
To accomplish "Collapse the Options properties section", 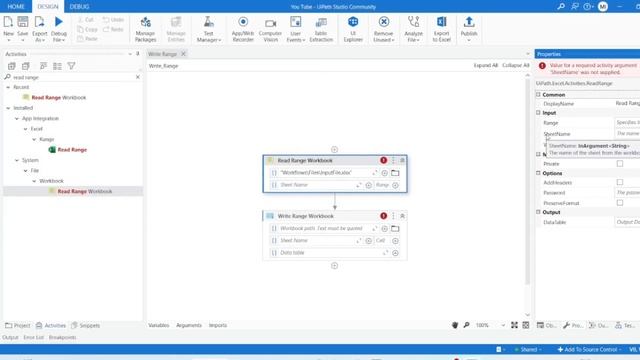I will (538, 173).
